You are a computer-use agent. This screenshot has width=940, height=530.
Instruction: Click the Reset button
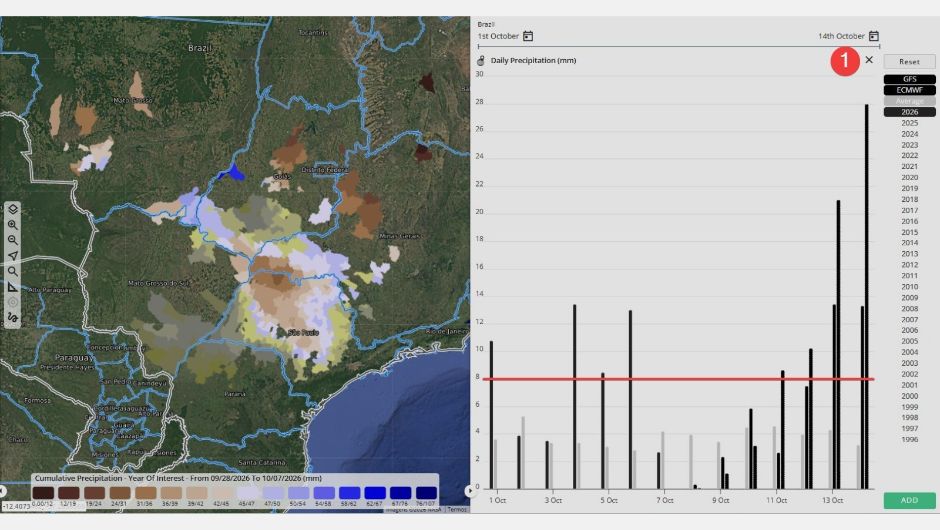coord(909,62)
